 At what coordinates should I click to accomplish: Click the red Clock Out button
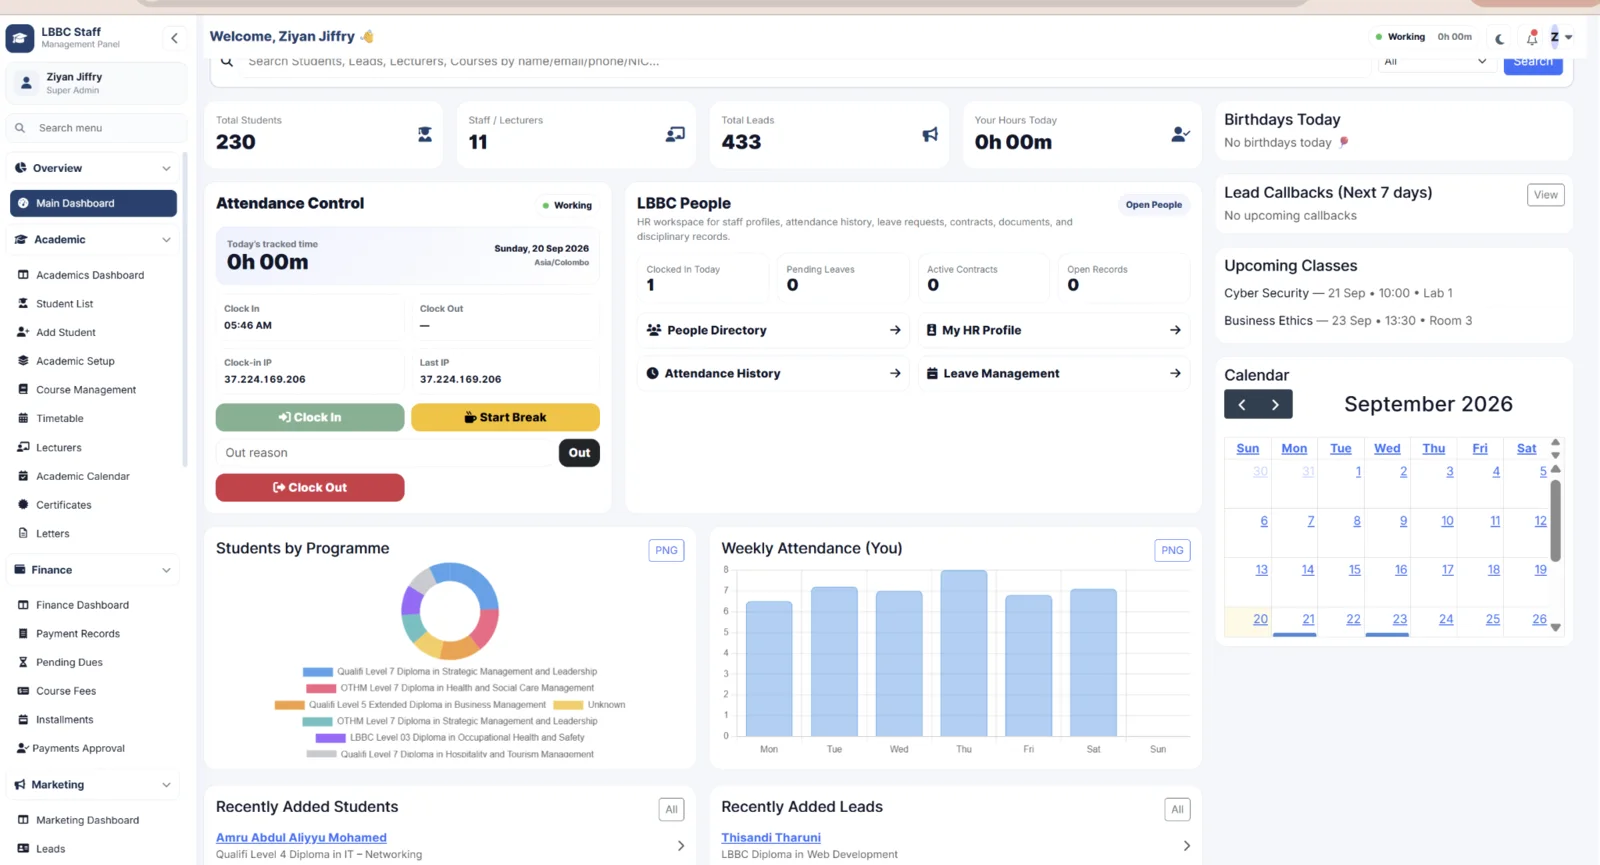click(x=310, y=487)
